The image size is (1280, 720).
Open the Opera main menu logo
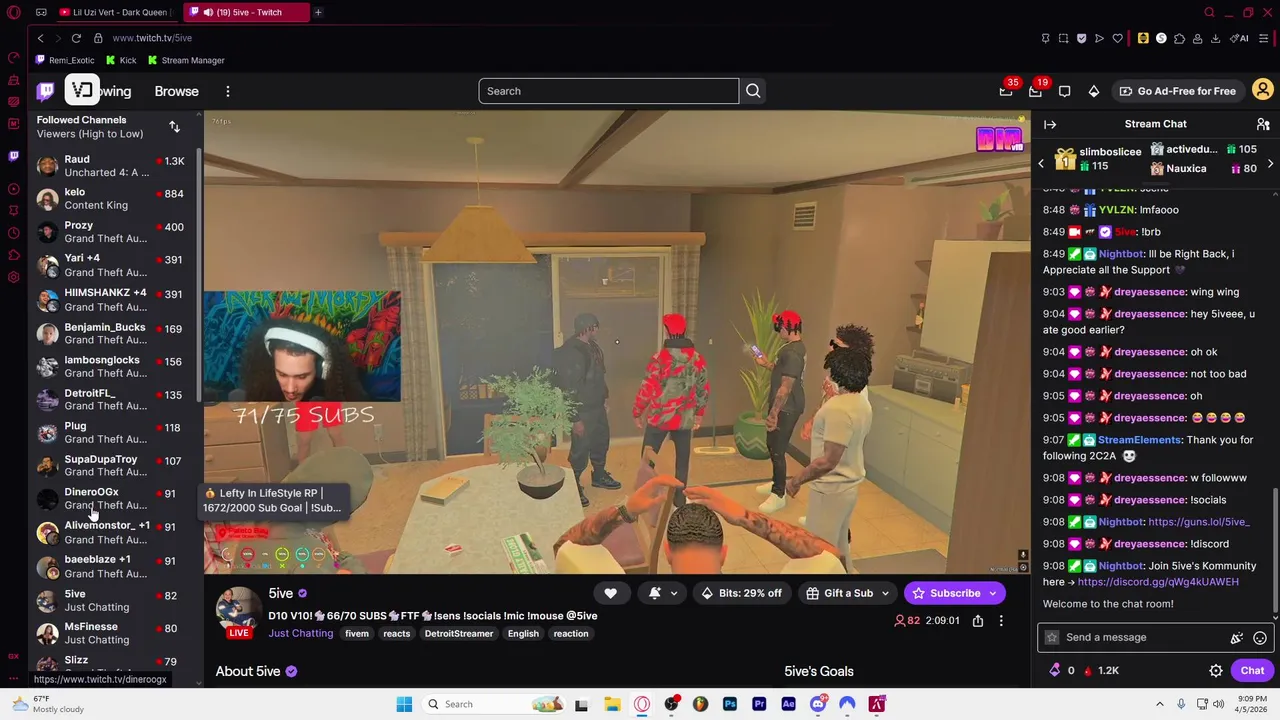click(x=13, y=12)
